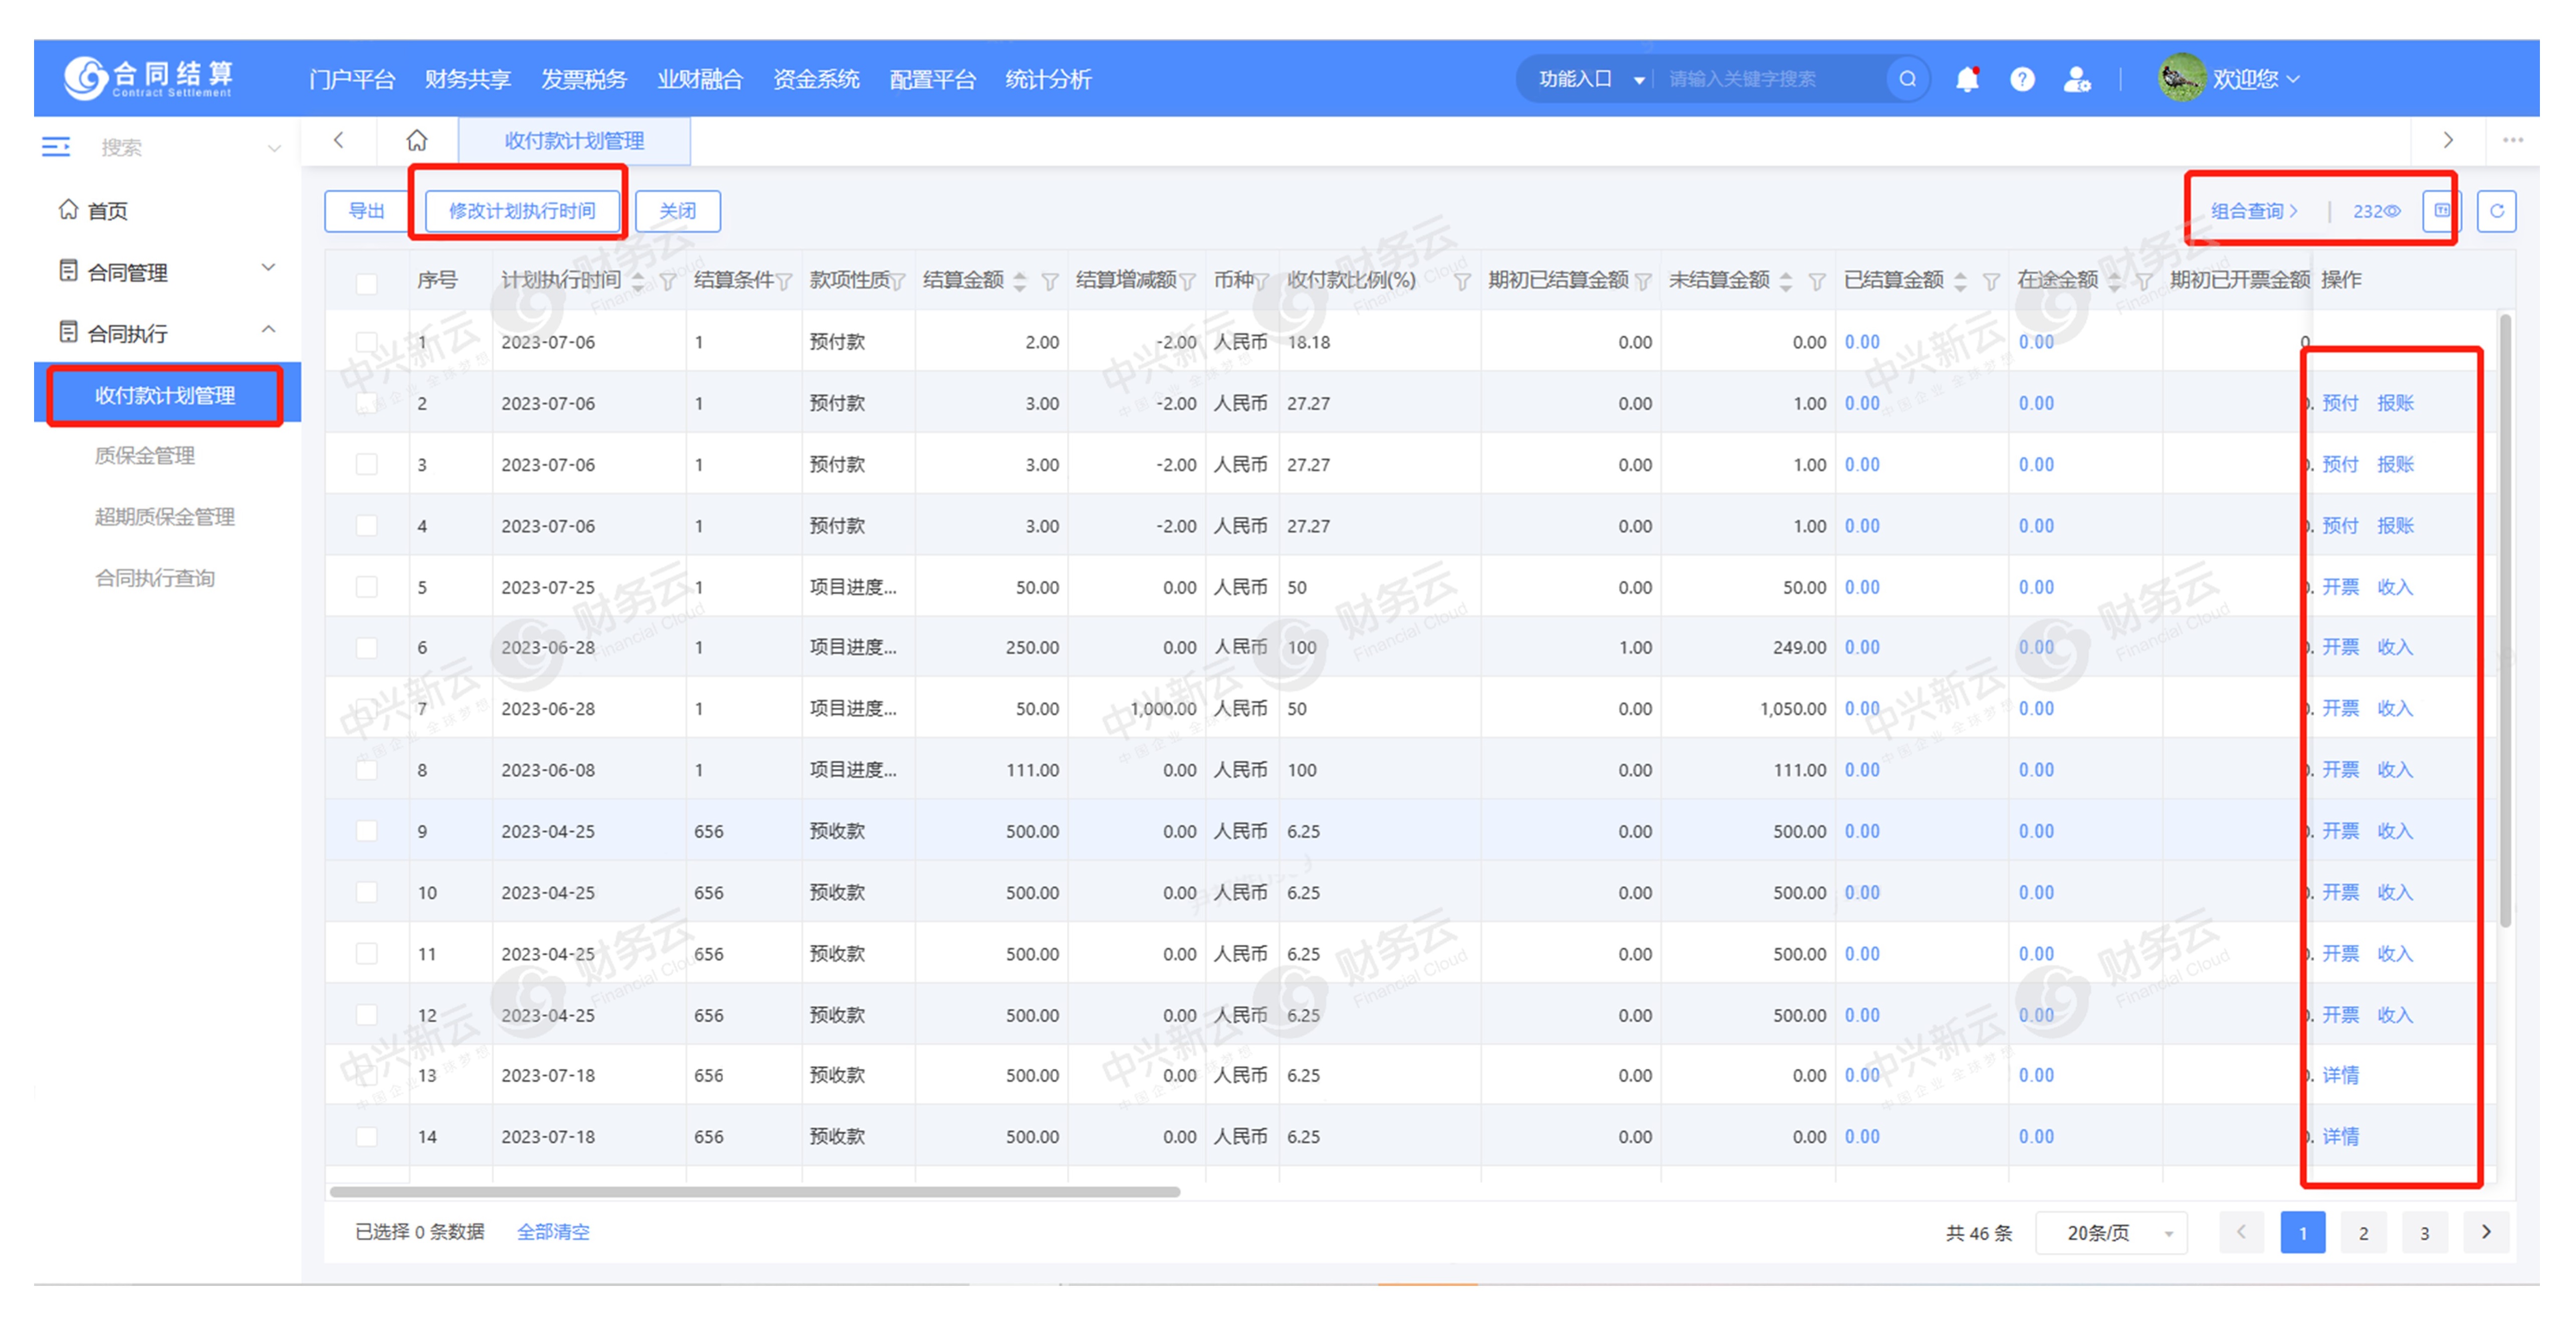Filter the 币种 column

(1262, 282)
